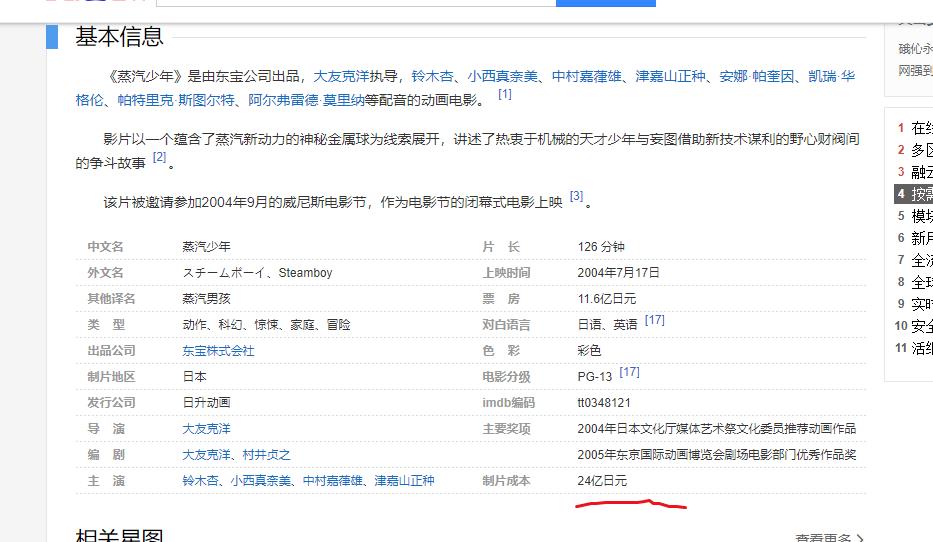
Task: Click citation [3] after 闭幕式电影上映
Action: [577, 196]
